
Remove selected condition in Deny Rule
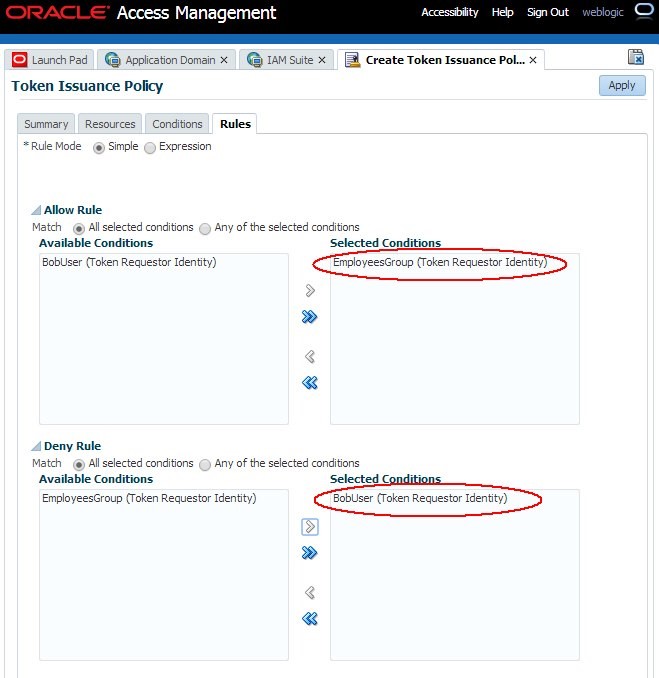pos(310,592)
